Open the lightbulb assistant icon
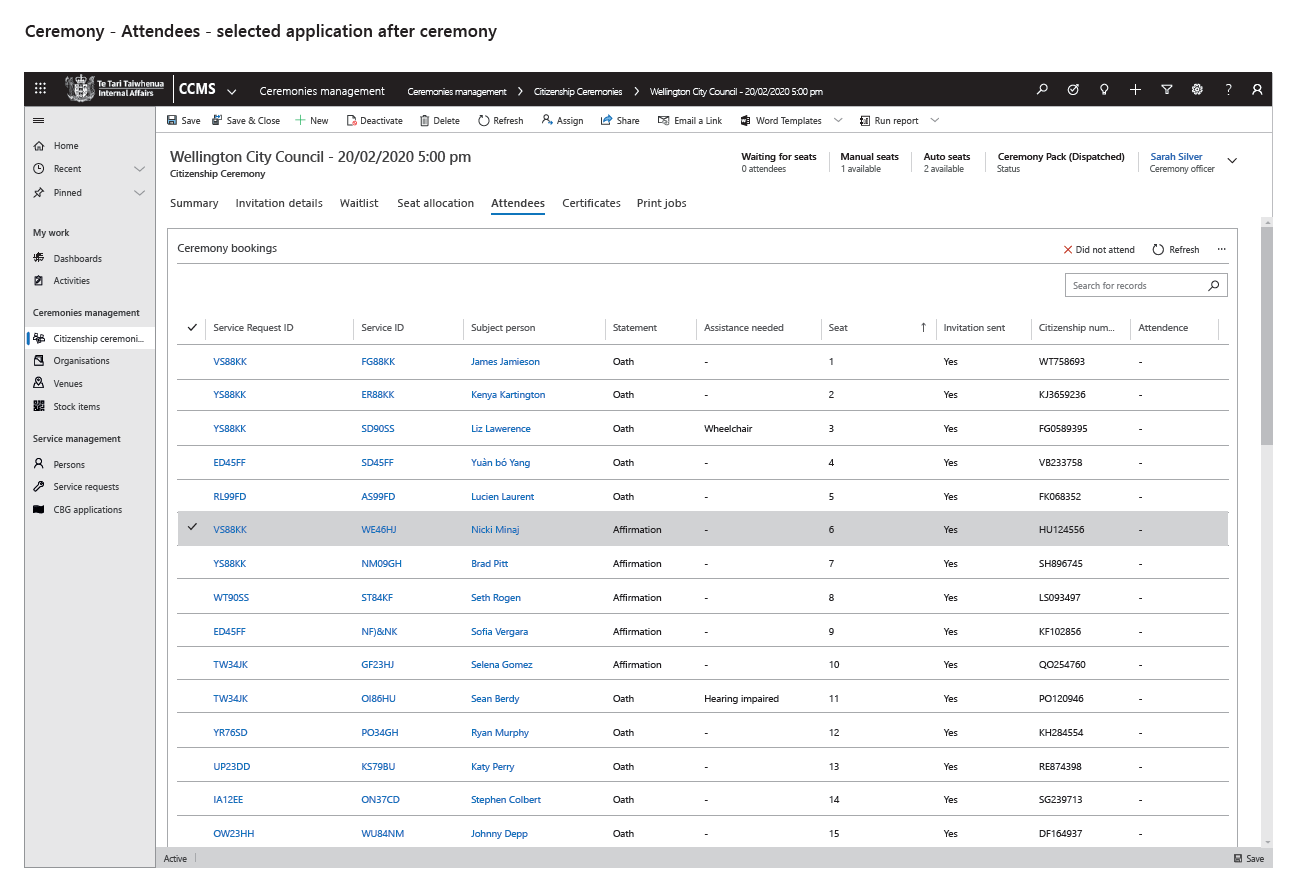Screen dimensions: 1300x892 click(x=1104, y=89)
